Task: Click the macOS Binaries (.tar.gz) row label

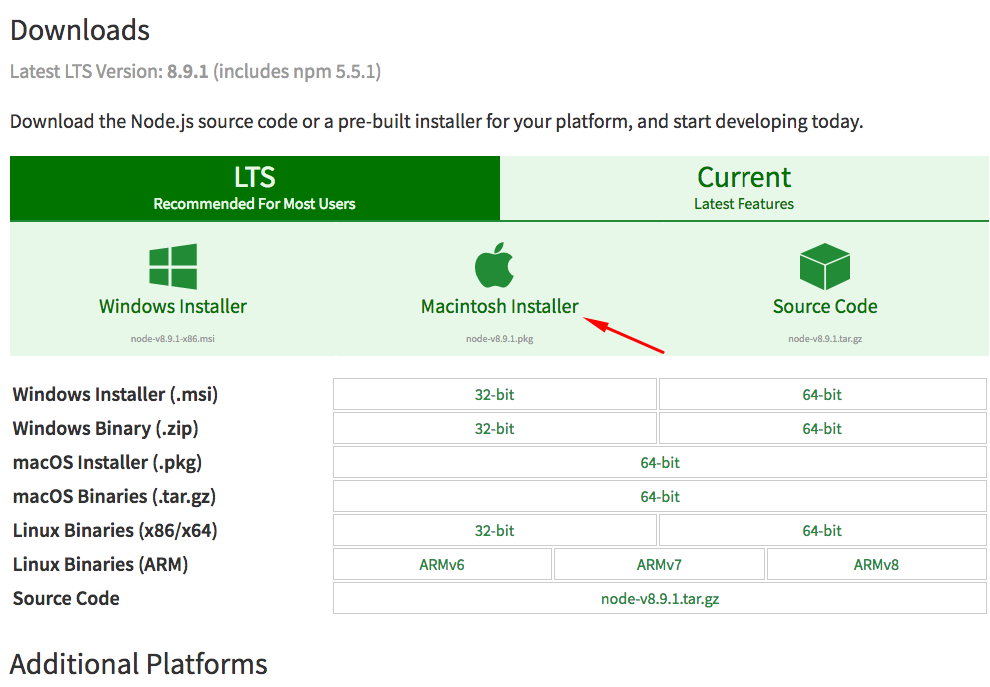Action: click(x=114, y=497)
